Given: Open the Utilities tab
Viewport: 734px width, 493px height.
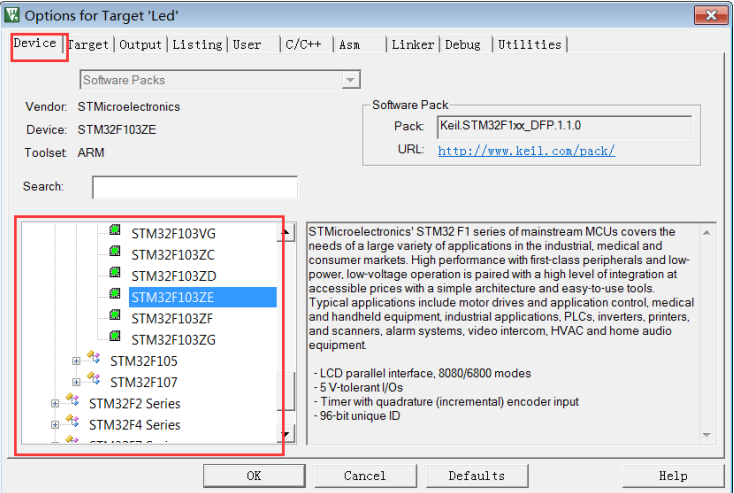Looking at the screenshot, I should [x=529, y=45].
